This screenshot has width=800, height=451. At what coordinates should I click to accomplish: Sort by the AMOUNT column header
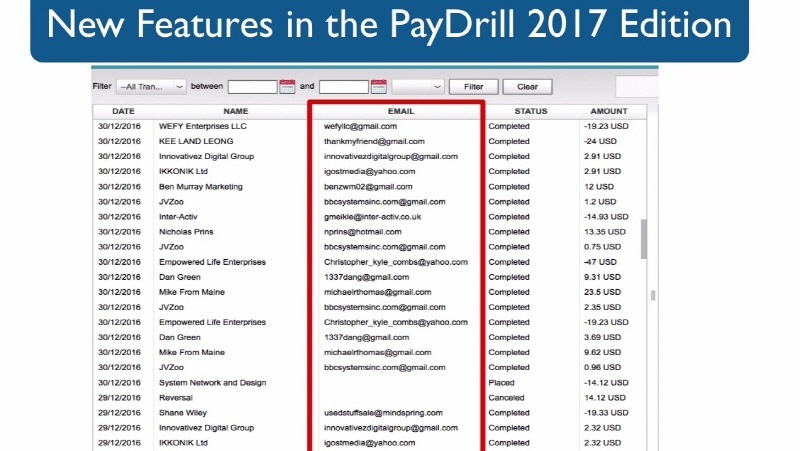click(x=609, y=111)
